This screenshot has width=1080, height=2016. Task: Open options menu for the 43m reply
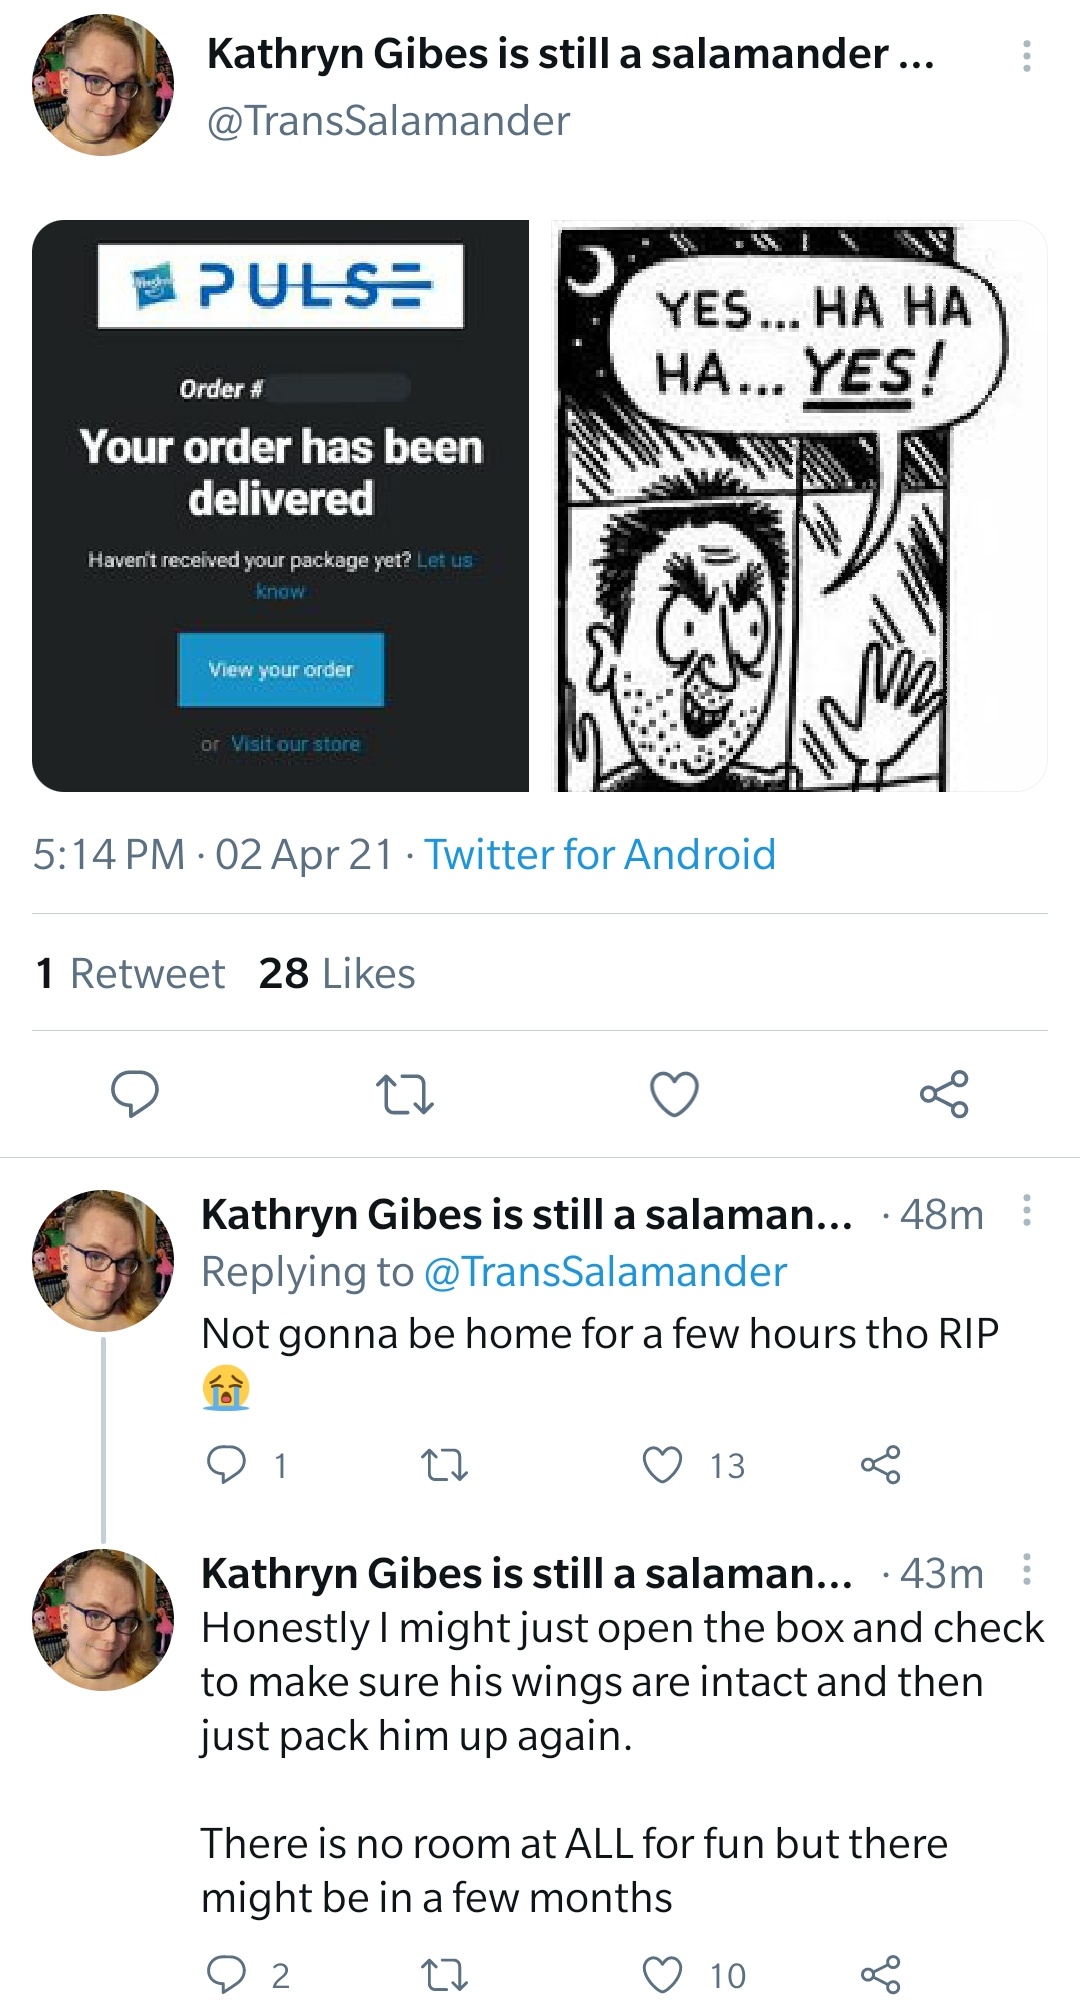(x=1026, y=1569)
